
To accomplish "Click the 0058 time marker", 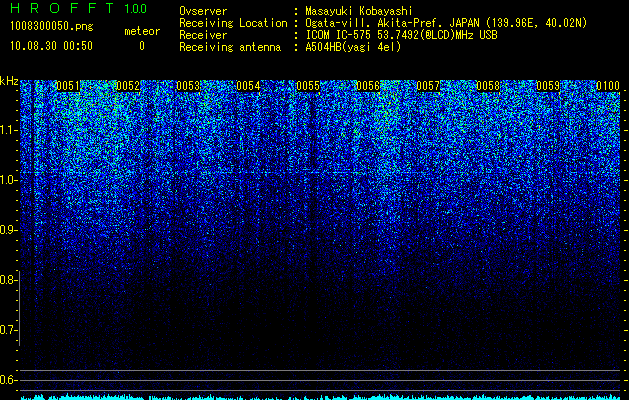I will pyautogui.click(x=489, y=86).
